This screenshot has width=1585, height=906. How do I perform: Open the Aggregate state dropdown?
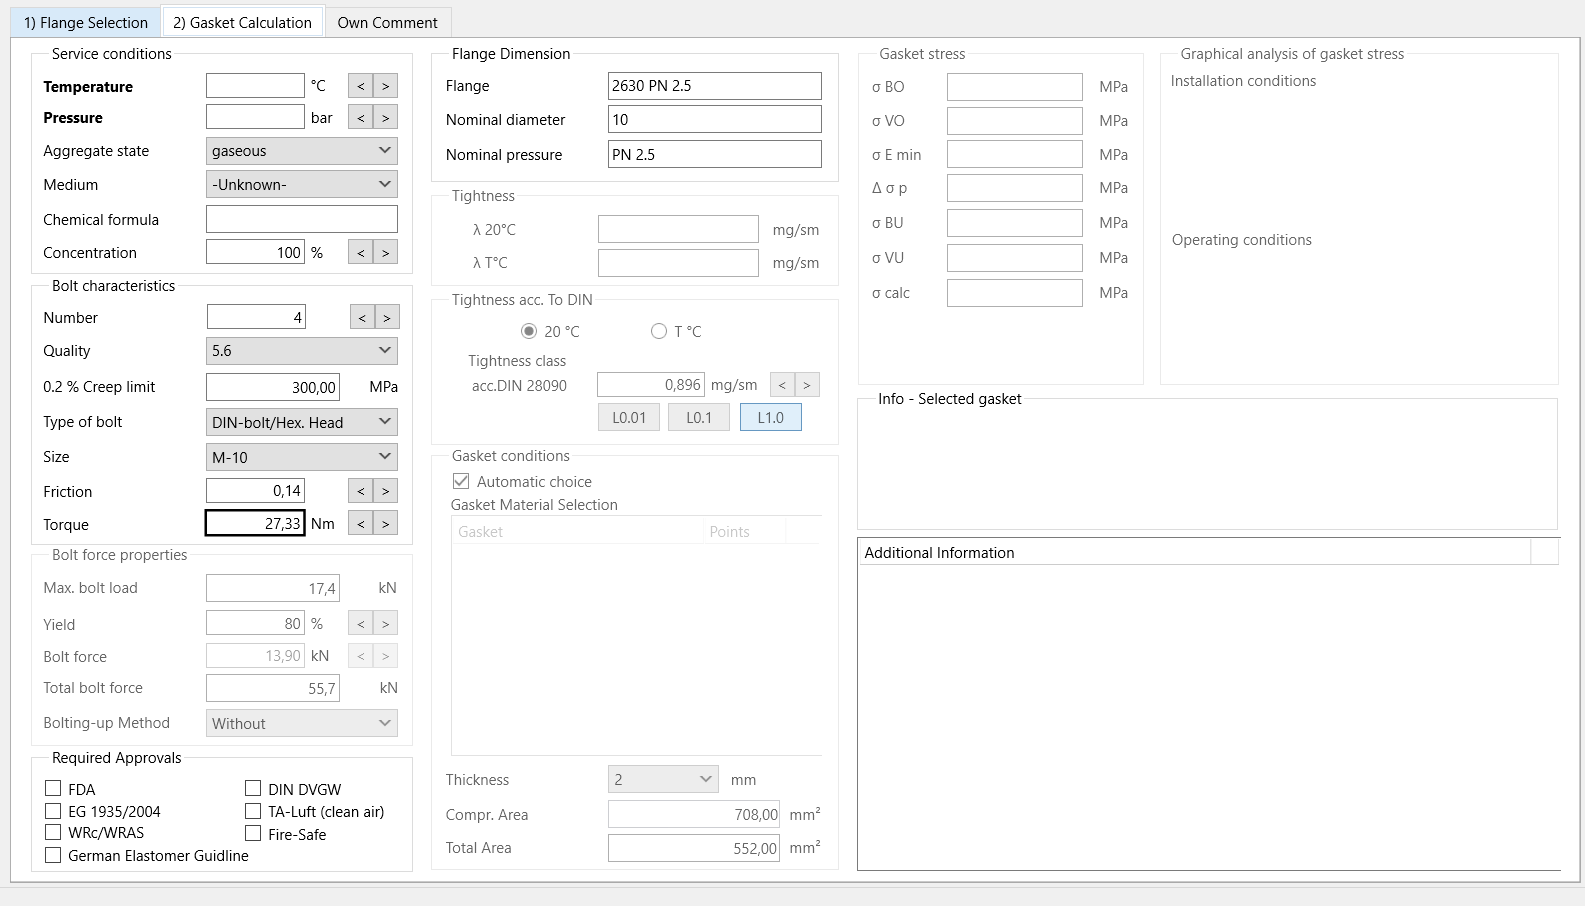(x=301, y=151)
